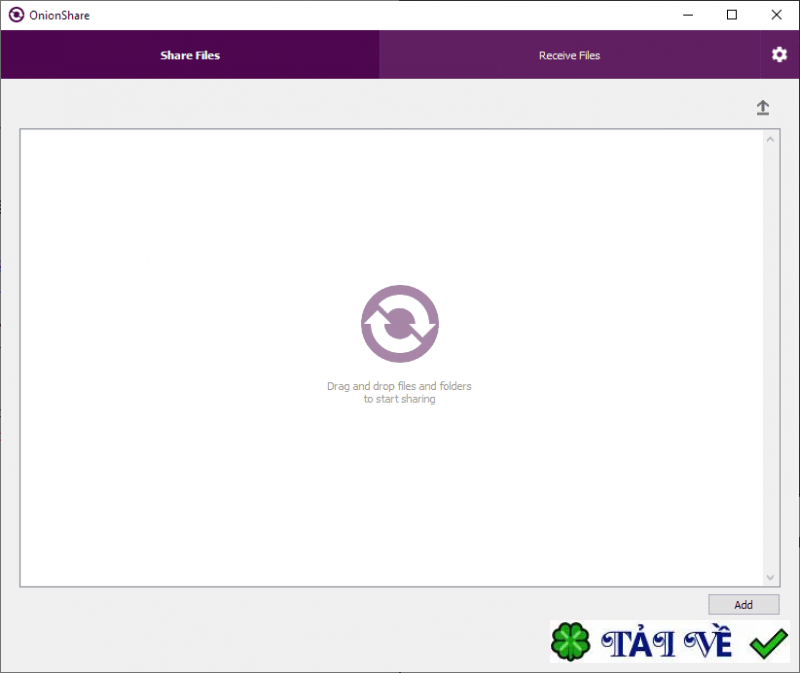Open settings via the gear icon

tap(779, 55)
